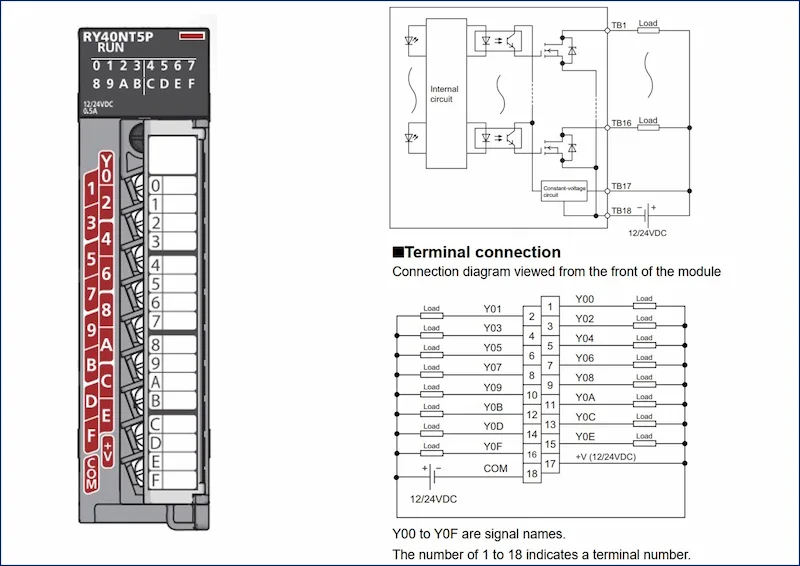Click the Y00 signal name
The image size is (800, 566).
point(585,299)
